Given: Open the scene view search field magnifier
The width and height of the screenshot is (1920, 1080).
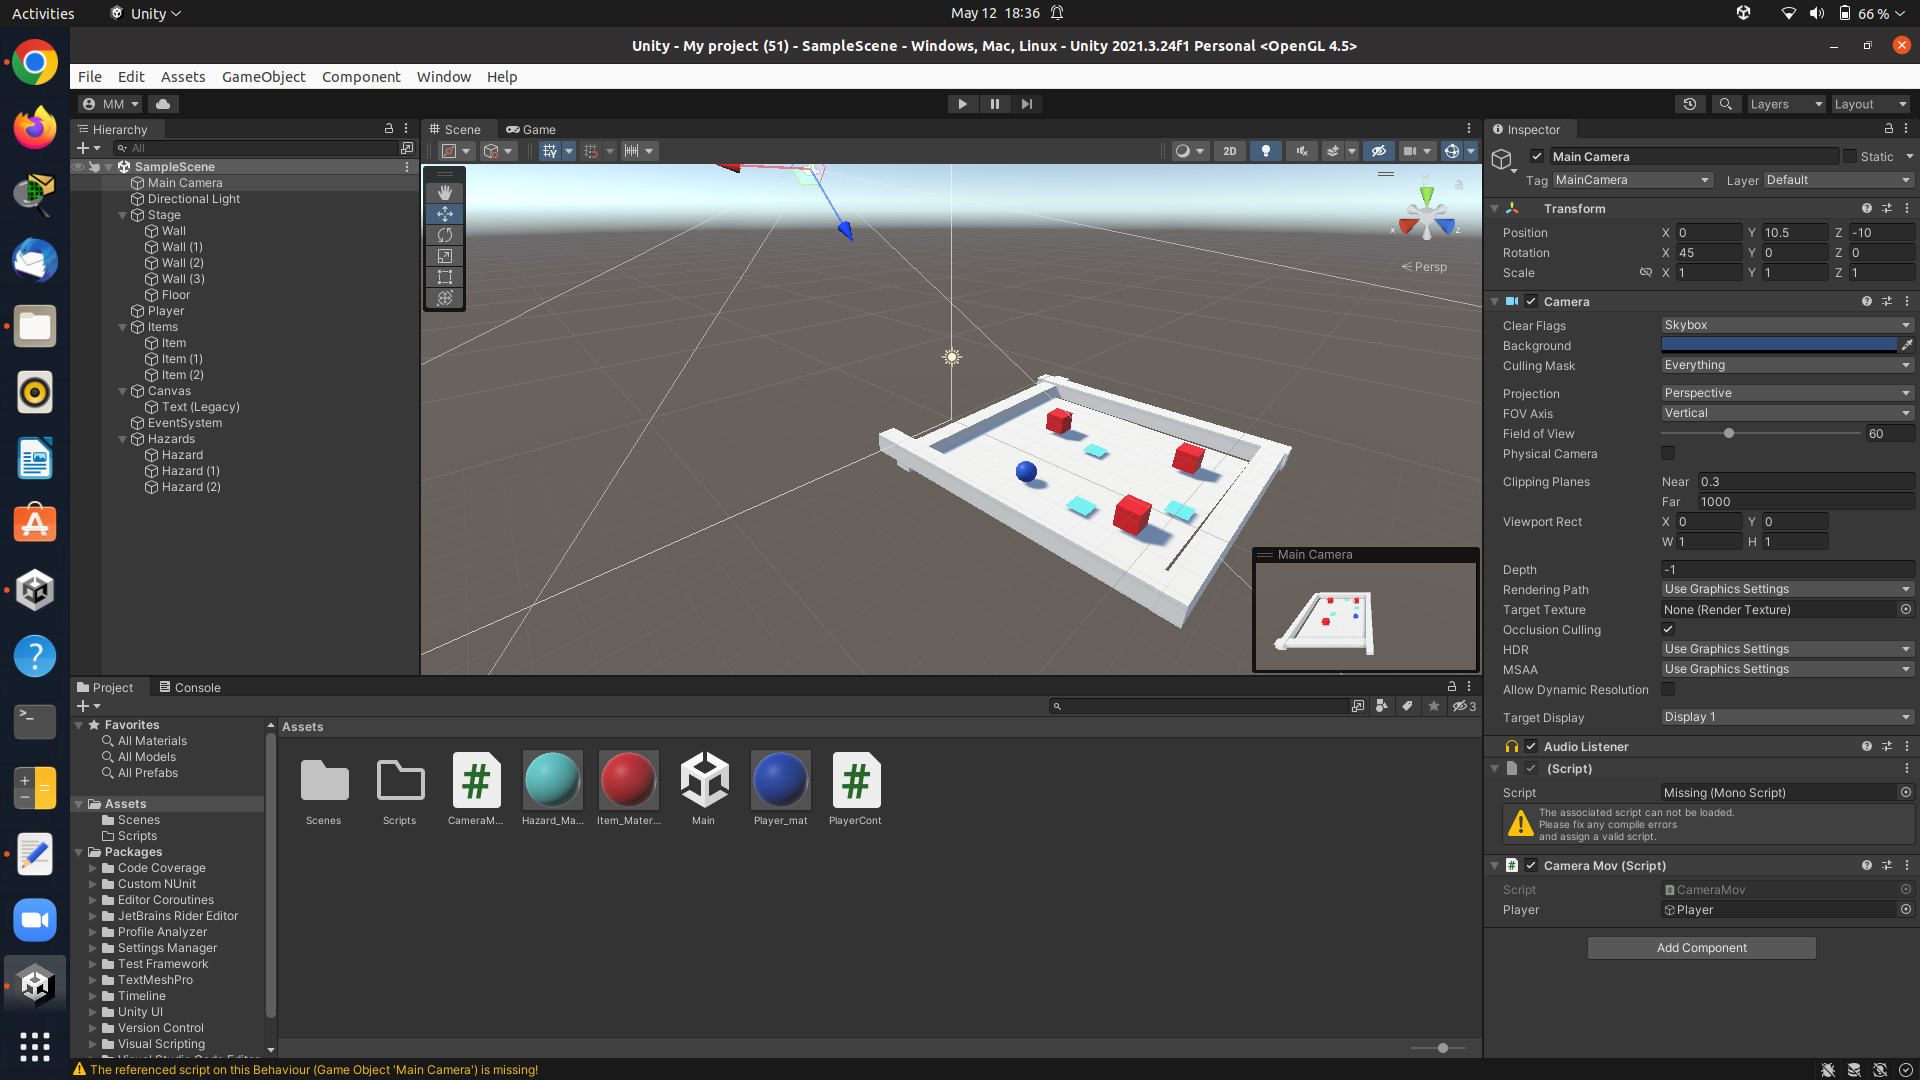Looking at the screenshot, I should [x=1725, y=104].
